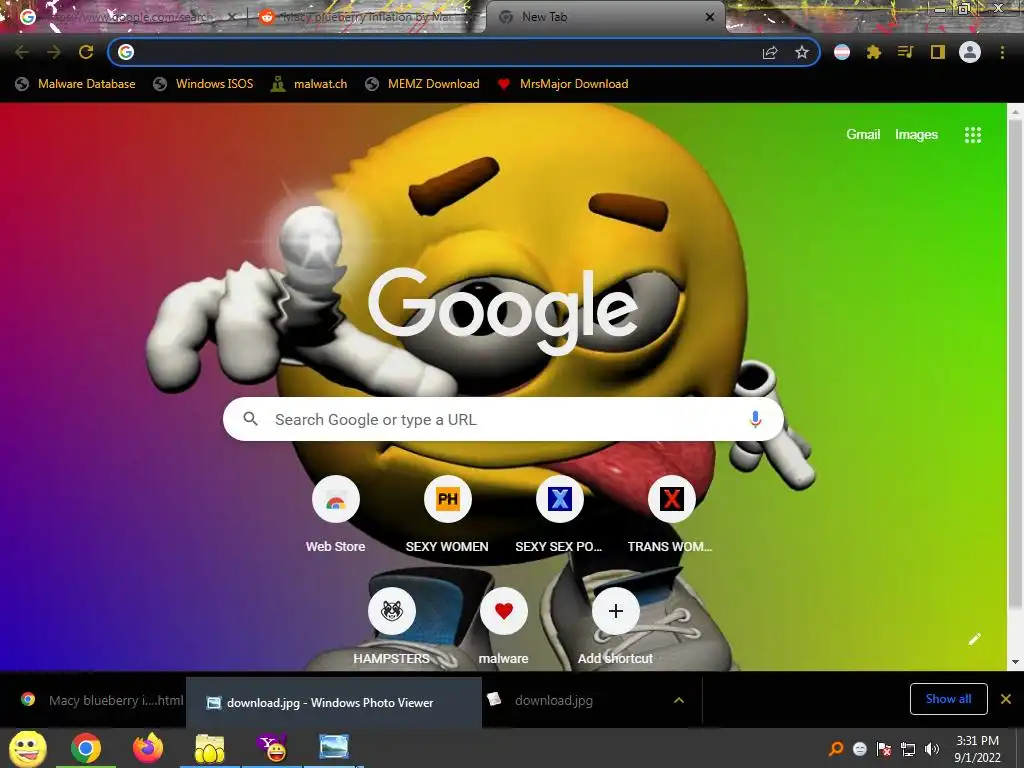The width and height of the screenshot is (1024, 768).
Task: Open Malware Database bookmark
Action: coord(76,84)
